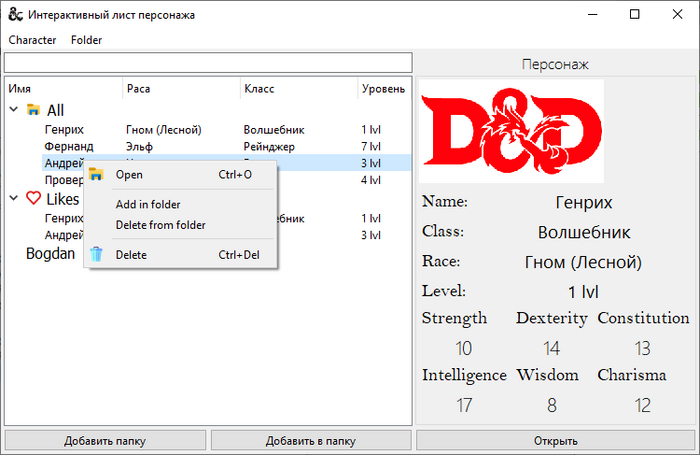Click the Level value 1 lvl in panel
Image resolution: width=700 pixels, height=455 pixels.
tap(583, 292)
